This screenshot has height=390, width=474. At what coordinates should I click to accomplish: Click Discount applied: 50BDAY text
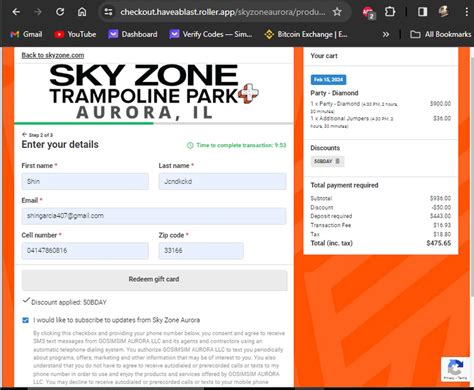[x=69, y=302]
